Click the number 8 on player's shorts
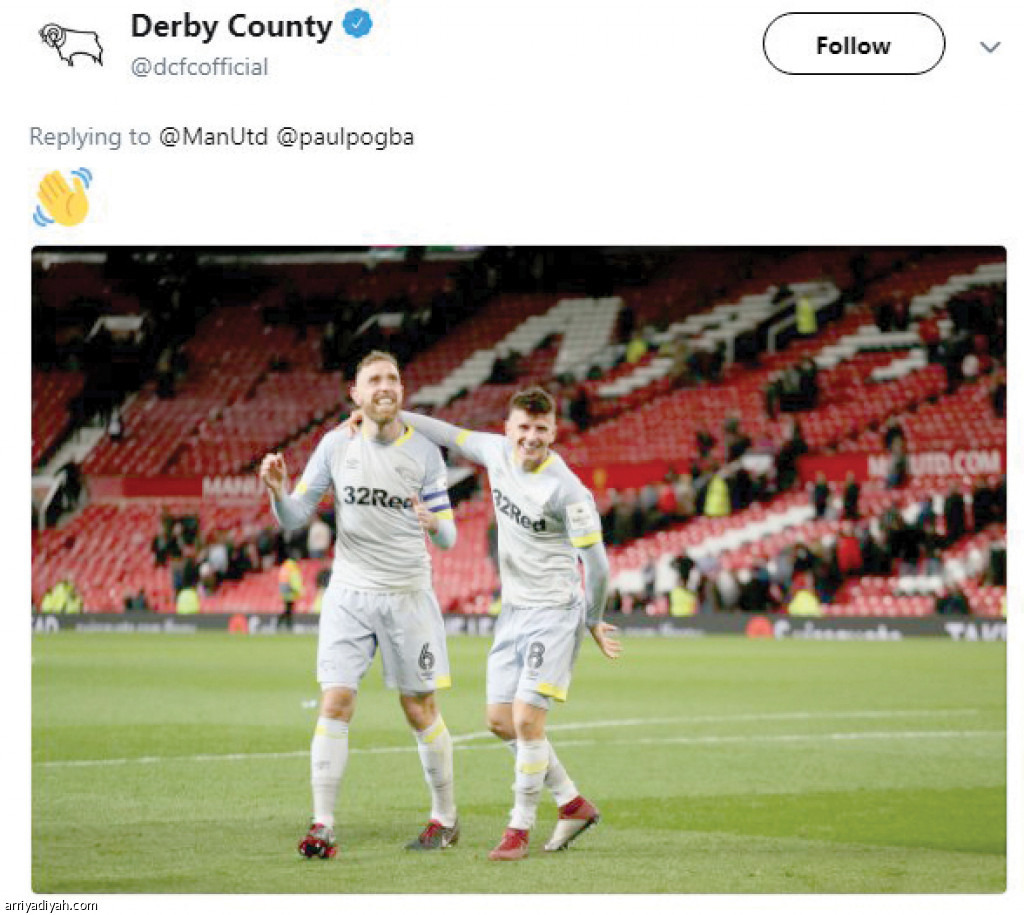Image resolution: width=1024 pixels, height=915 pixels. tap(535, 654)
